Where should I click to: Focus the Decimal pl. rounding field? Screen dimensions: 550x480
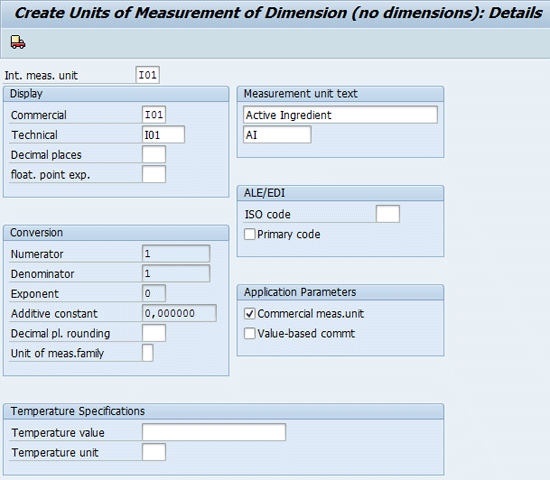pos(154,333)
